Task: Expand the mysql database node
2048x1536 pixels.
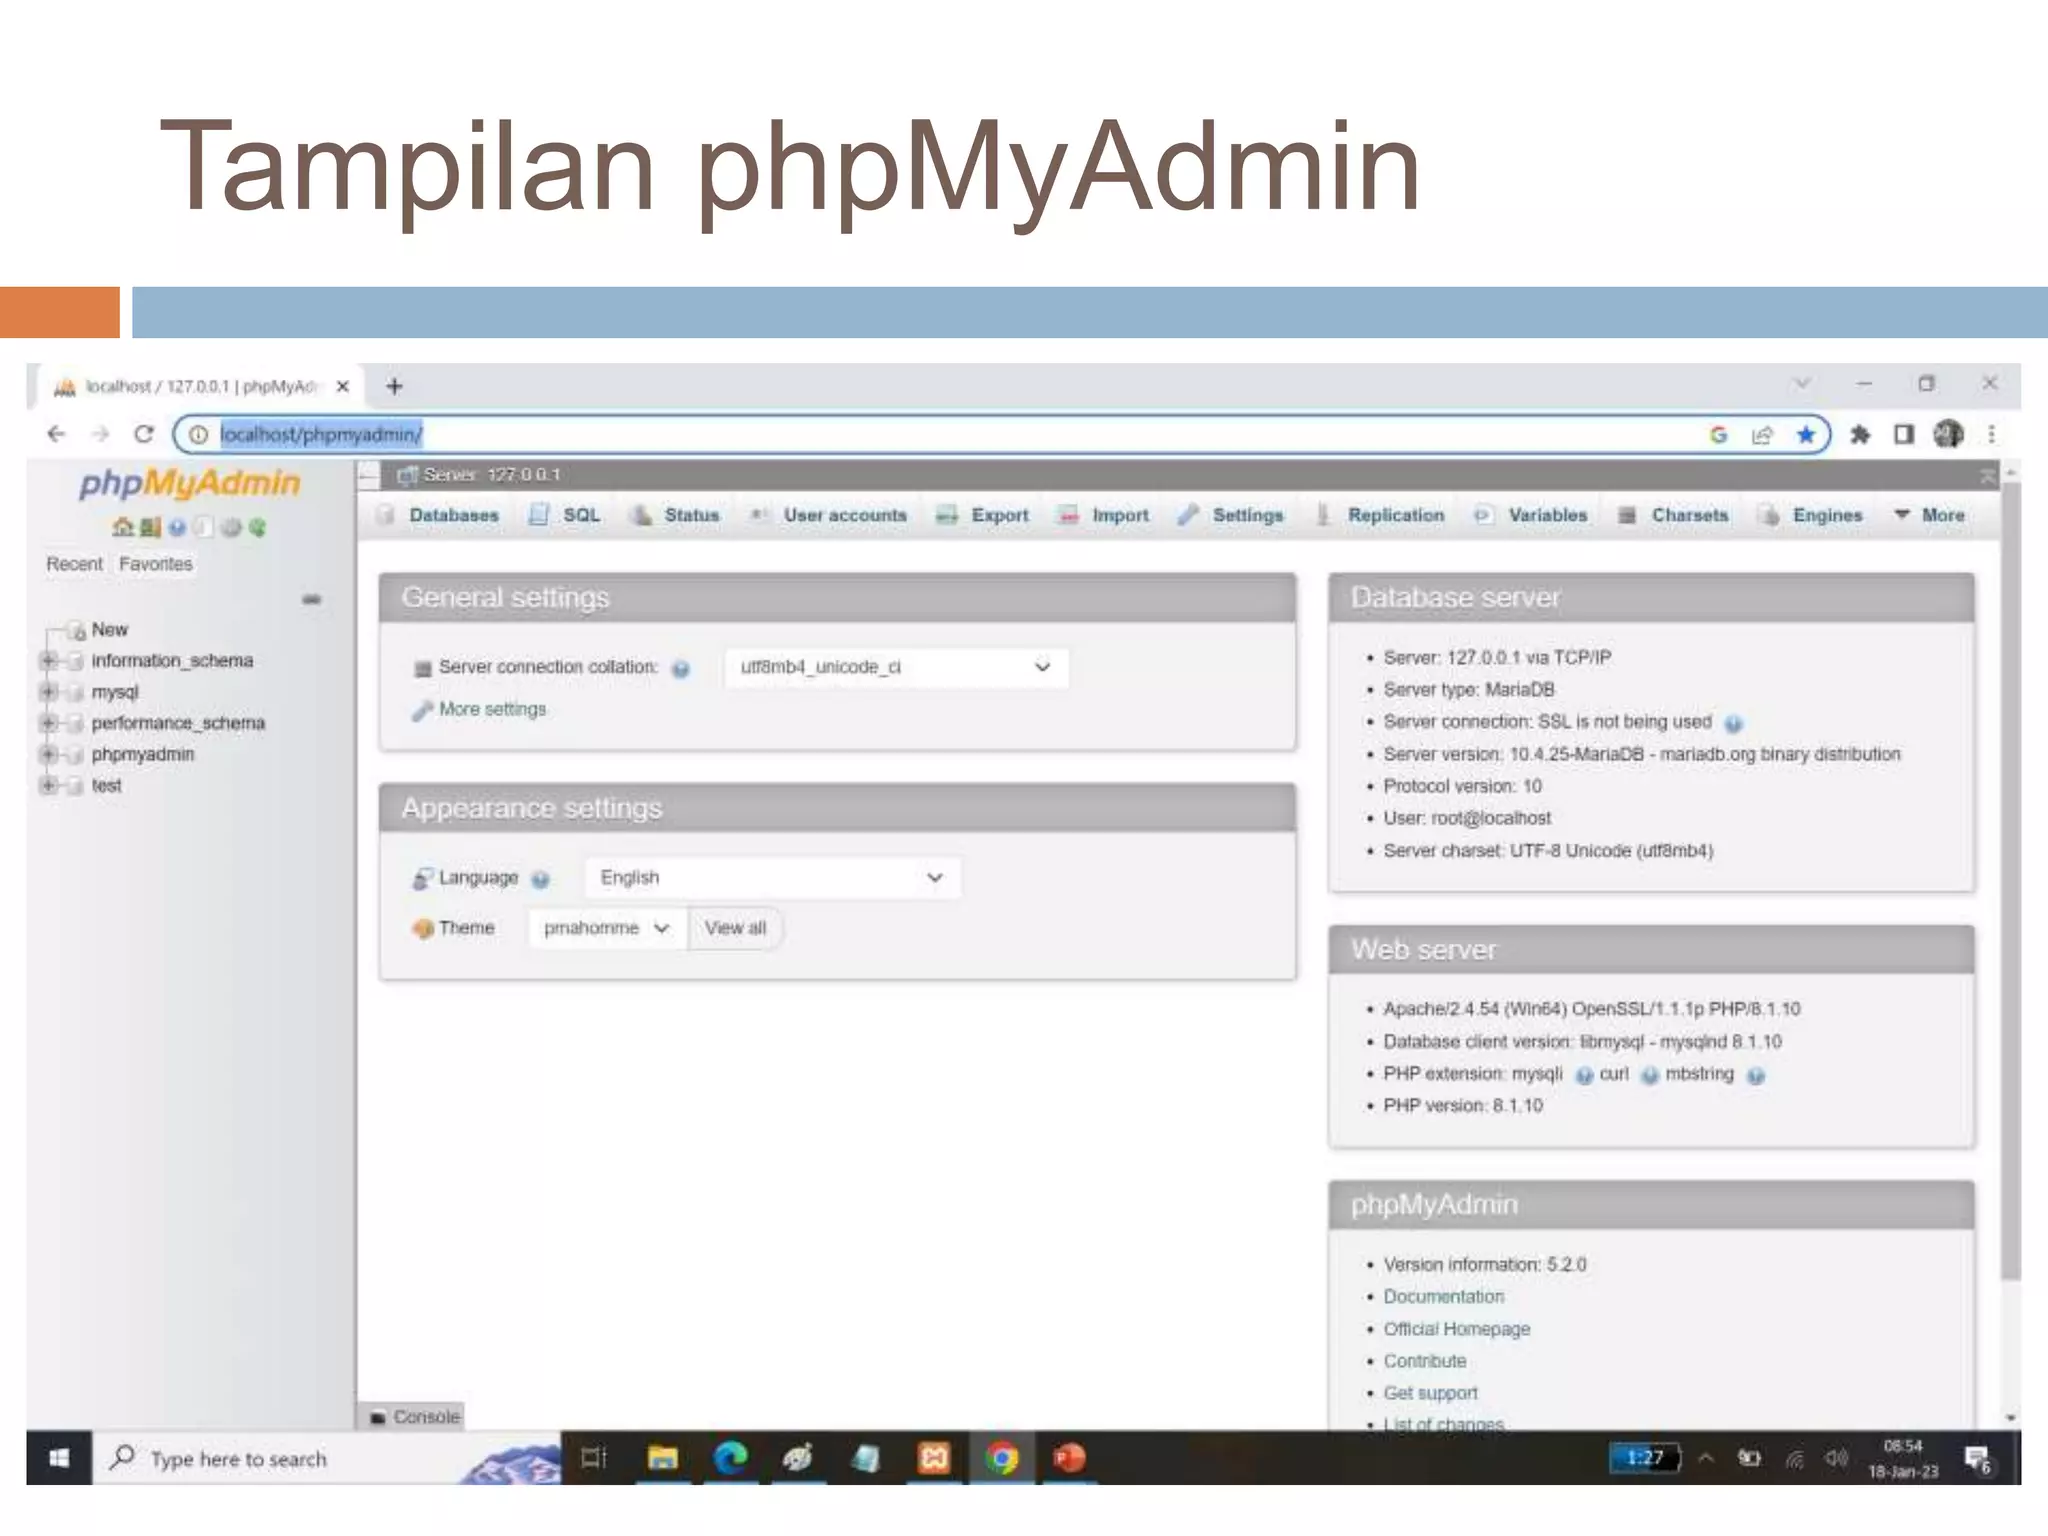Action: (x=48, y=692)
